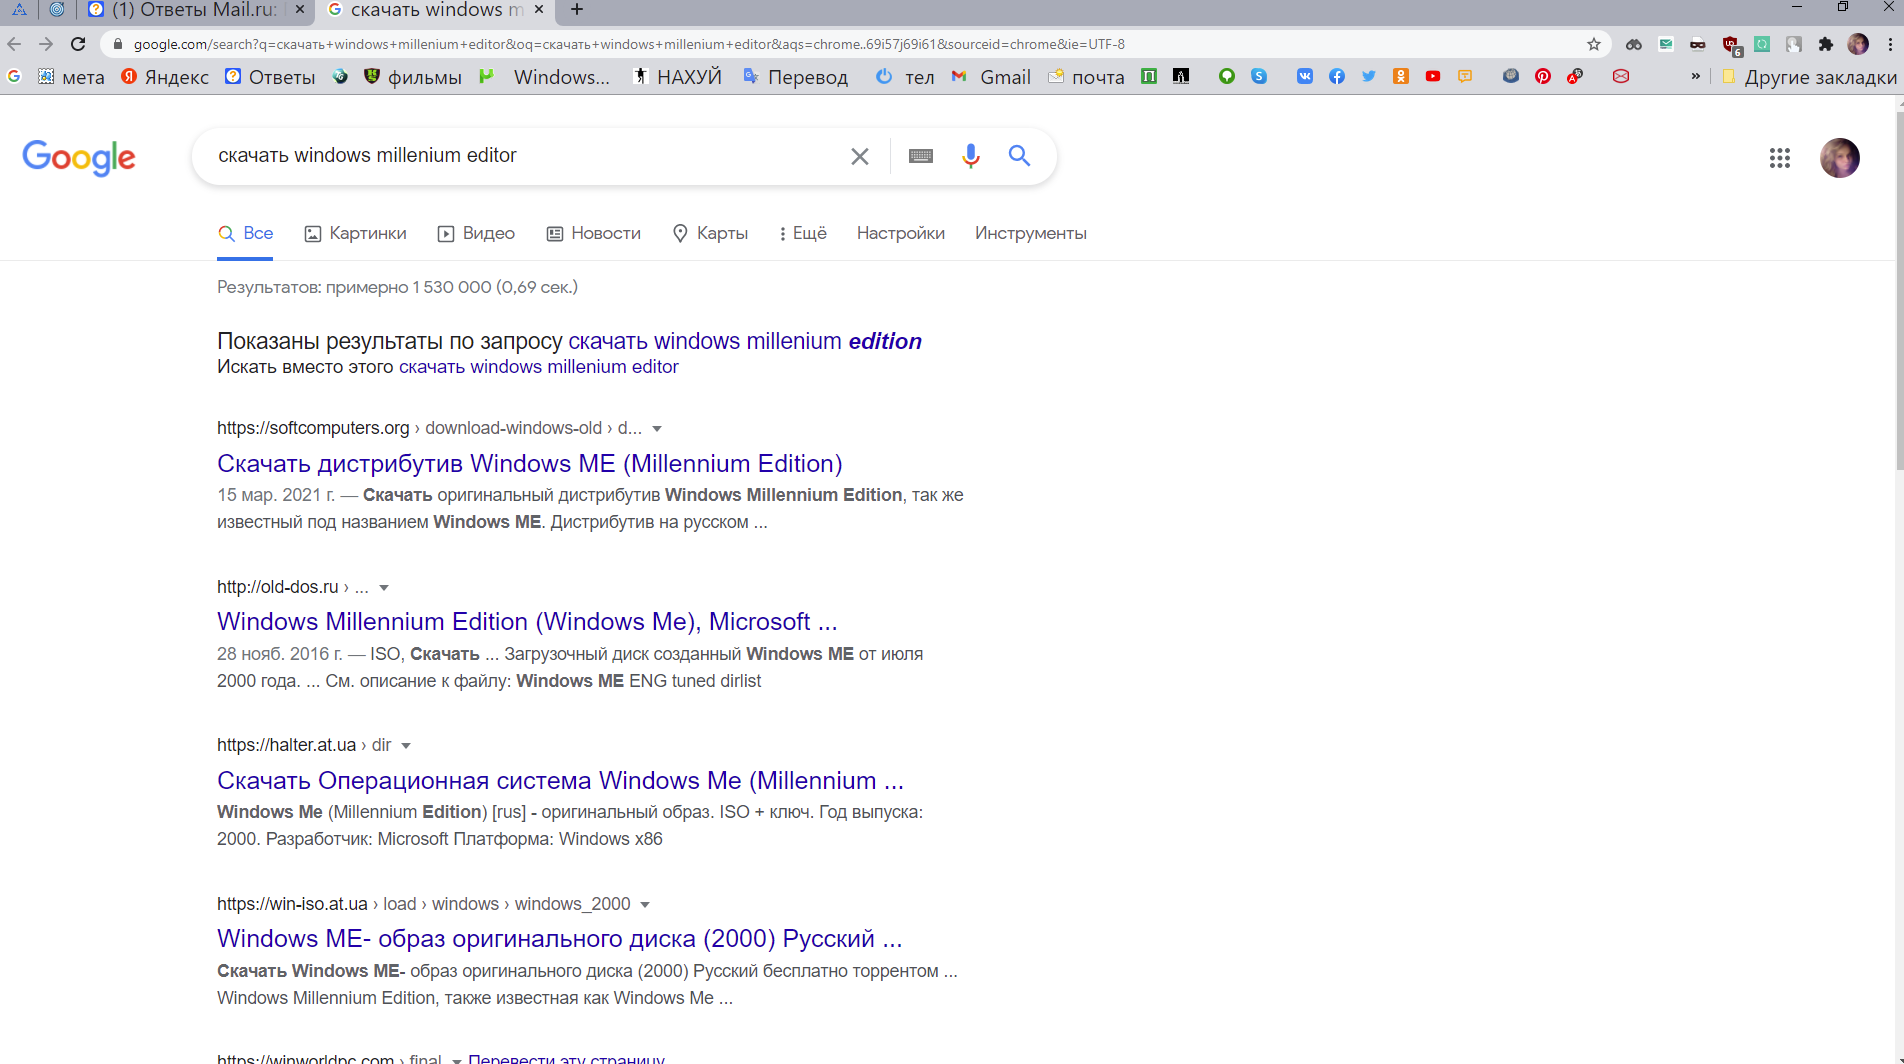Open the фильмы bookmark
1904x1064 pixels.
click(413, 77)
